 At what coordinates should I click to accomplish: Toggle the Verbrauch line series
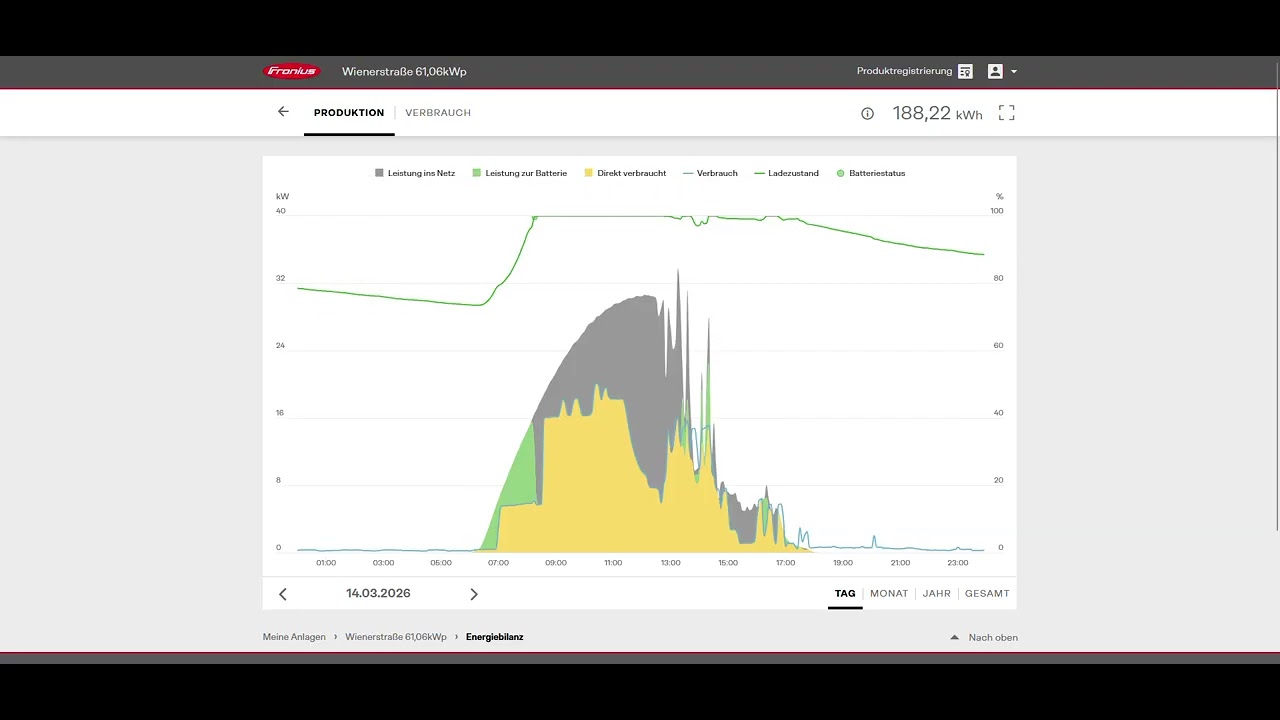710,173
